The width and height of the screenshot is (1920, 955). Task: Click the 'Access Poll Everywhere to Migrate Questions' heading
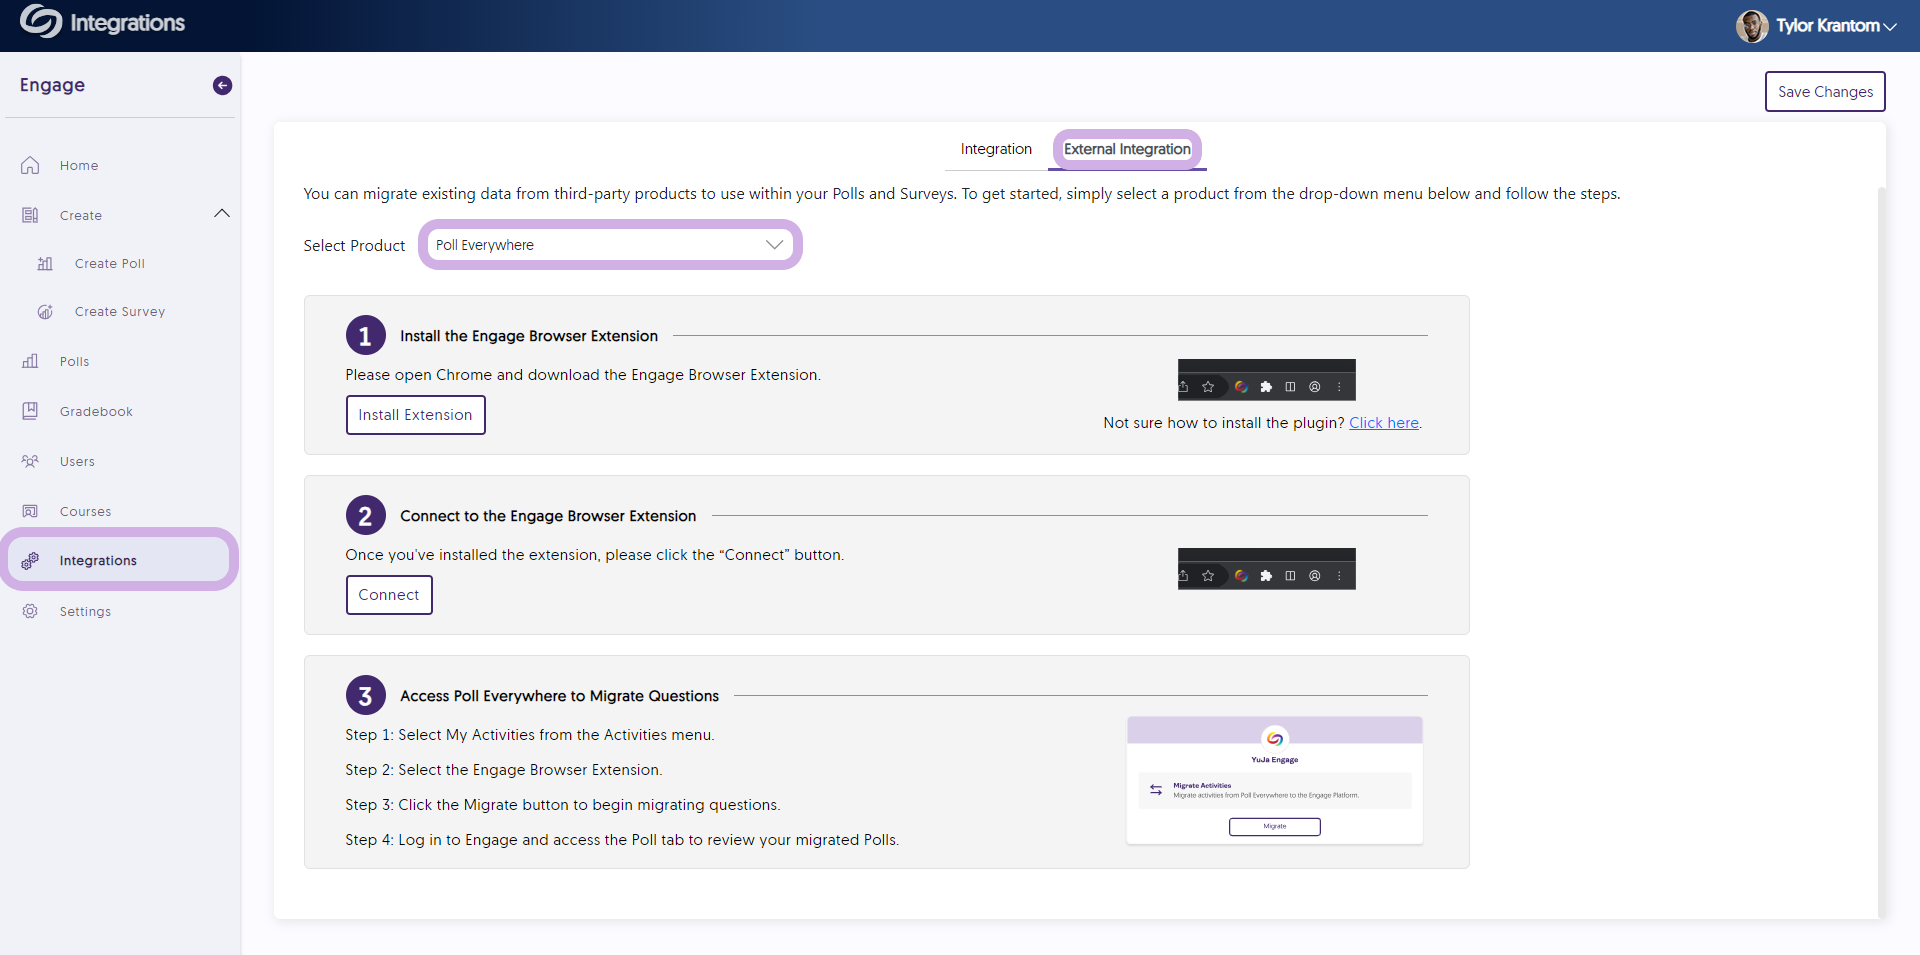click(x=559, y=696)
